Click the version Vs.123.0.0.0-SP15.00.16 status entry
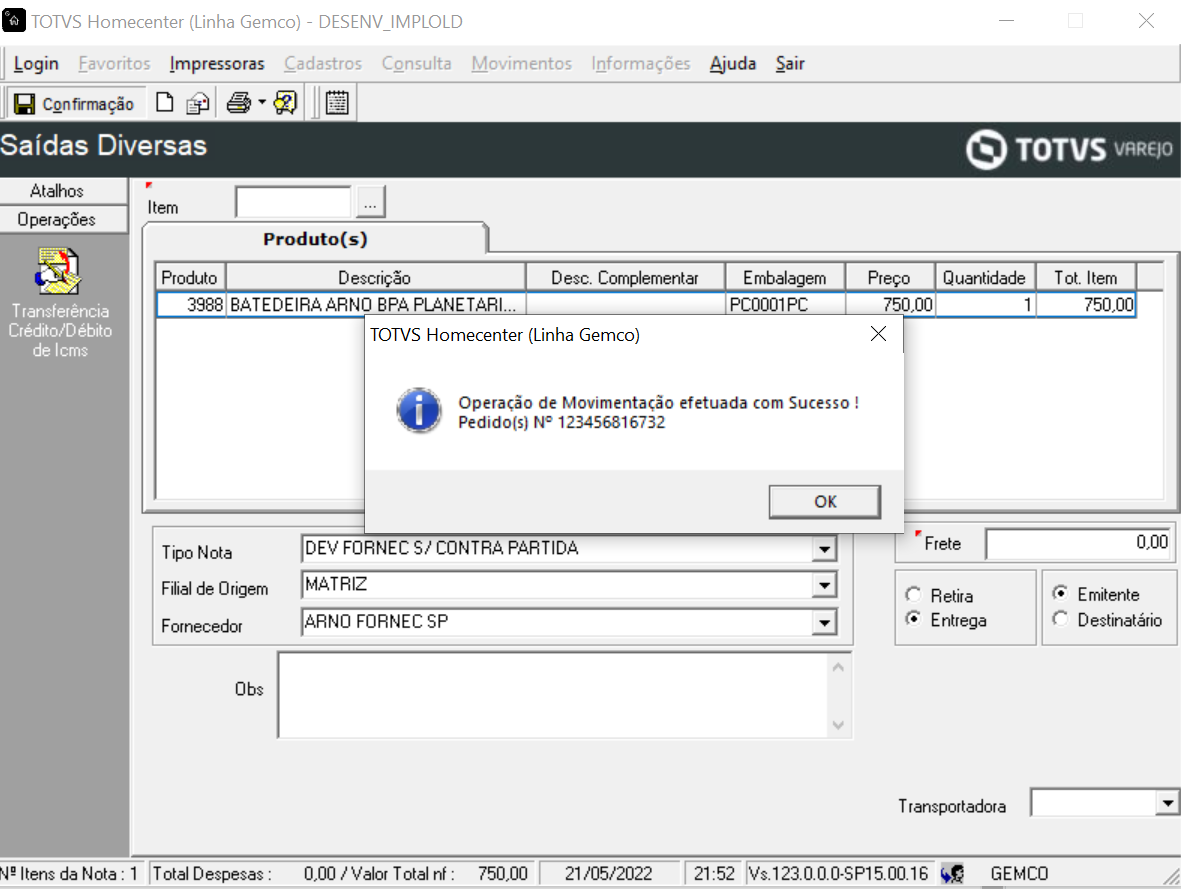This screenshot has width=1181, height=889. coord(838,874)
